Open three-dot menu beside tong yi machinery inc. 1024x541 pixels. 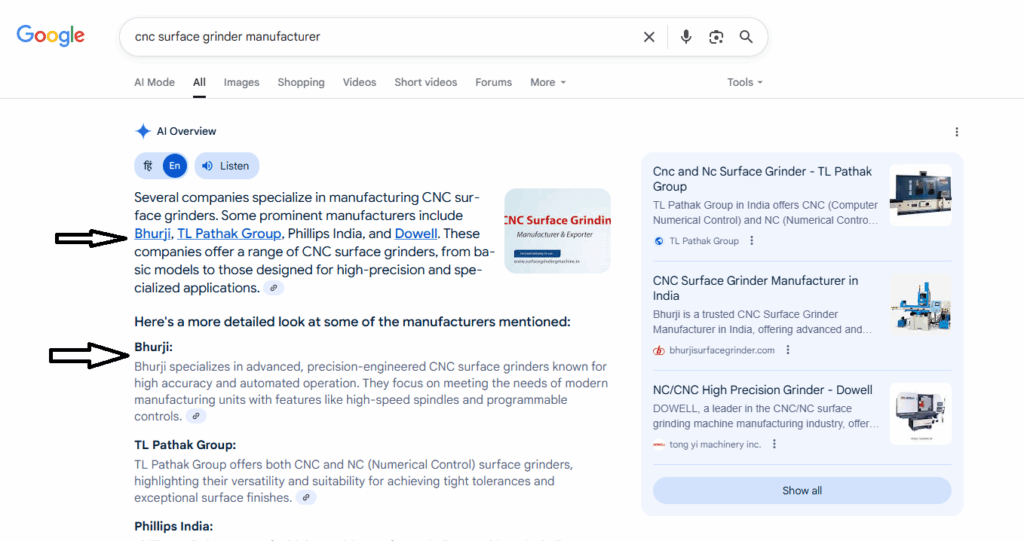(x=774, y=444)
